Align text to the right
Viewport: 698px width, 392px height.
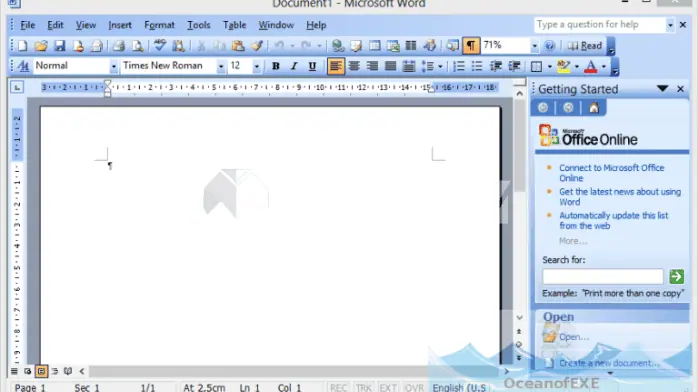click(x=372, y=66)
